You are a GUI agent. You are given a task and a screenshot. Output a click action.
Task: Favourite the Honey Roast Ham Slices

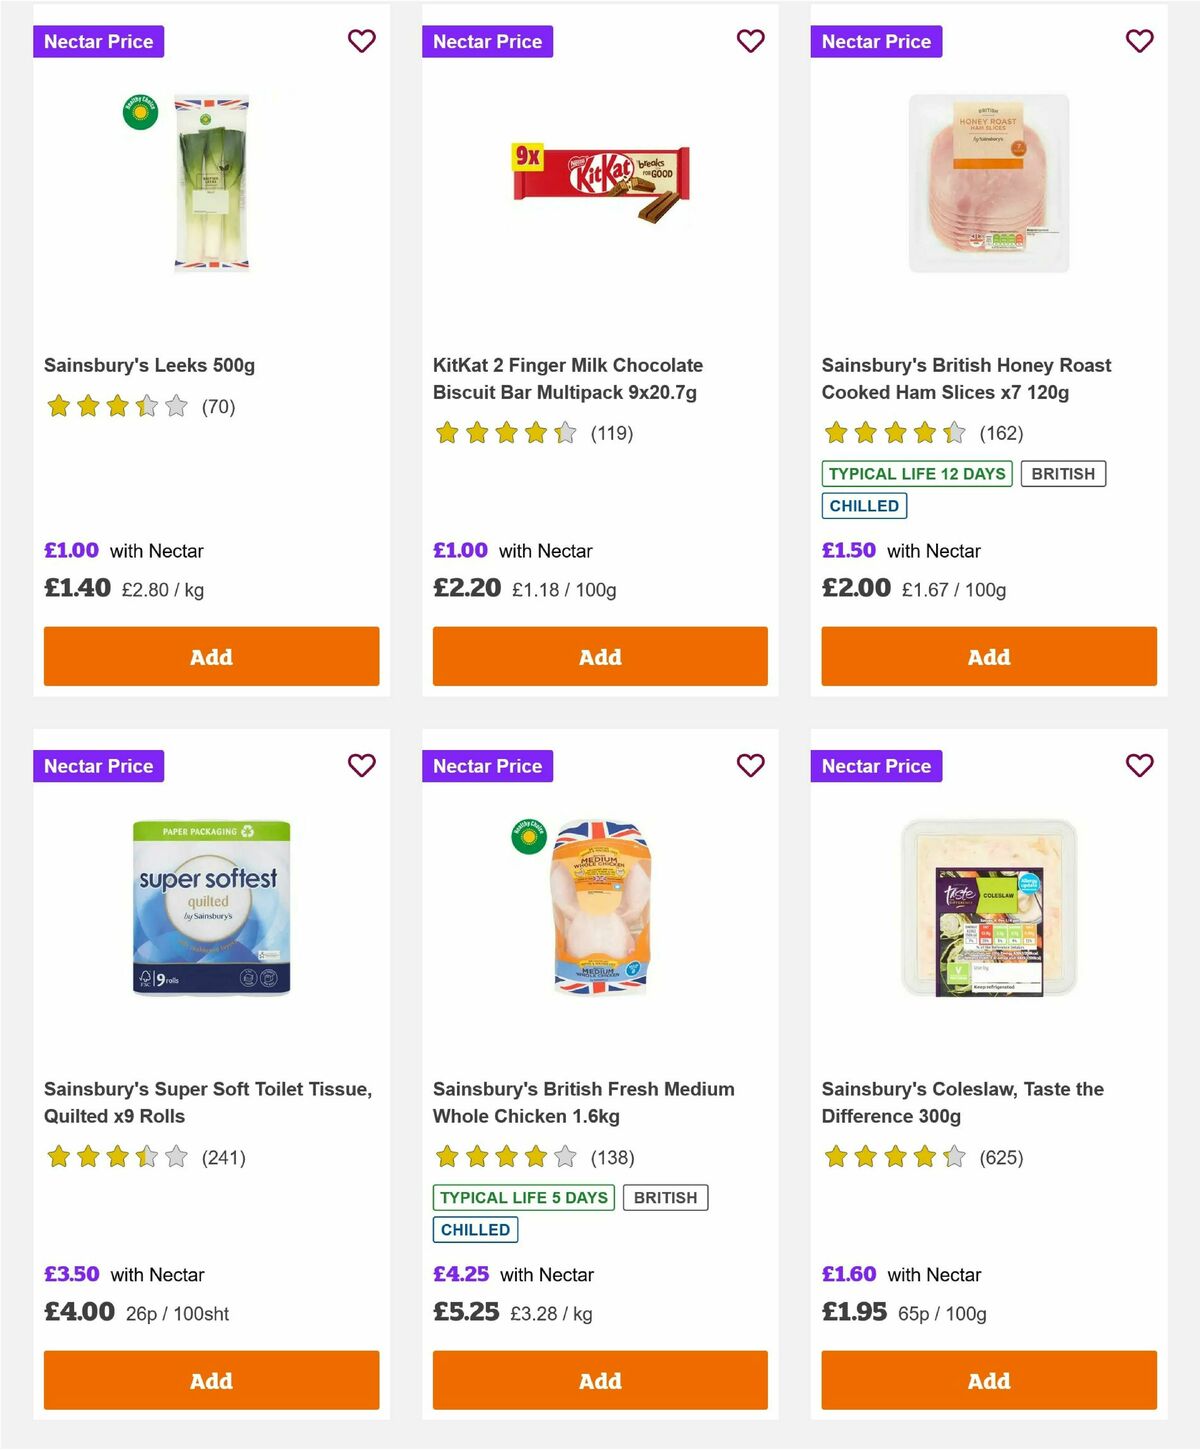tap(1138, 41)
